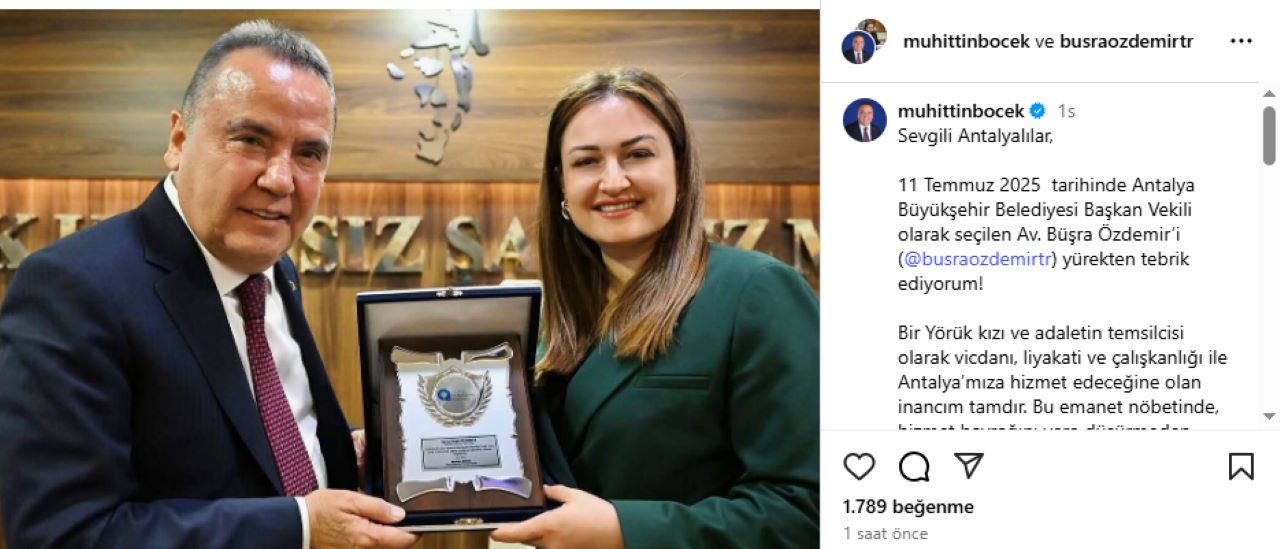Click muhittinbocek's avatar beside the caption
This screenshot has width=1280, height=549.
(x=865, y=120)
